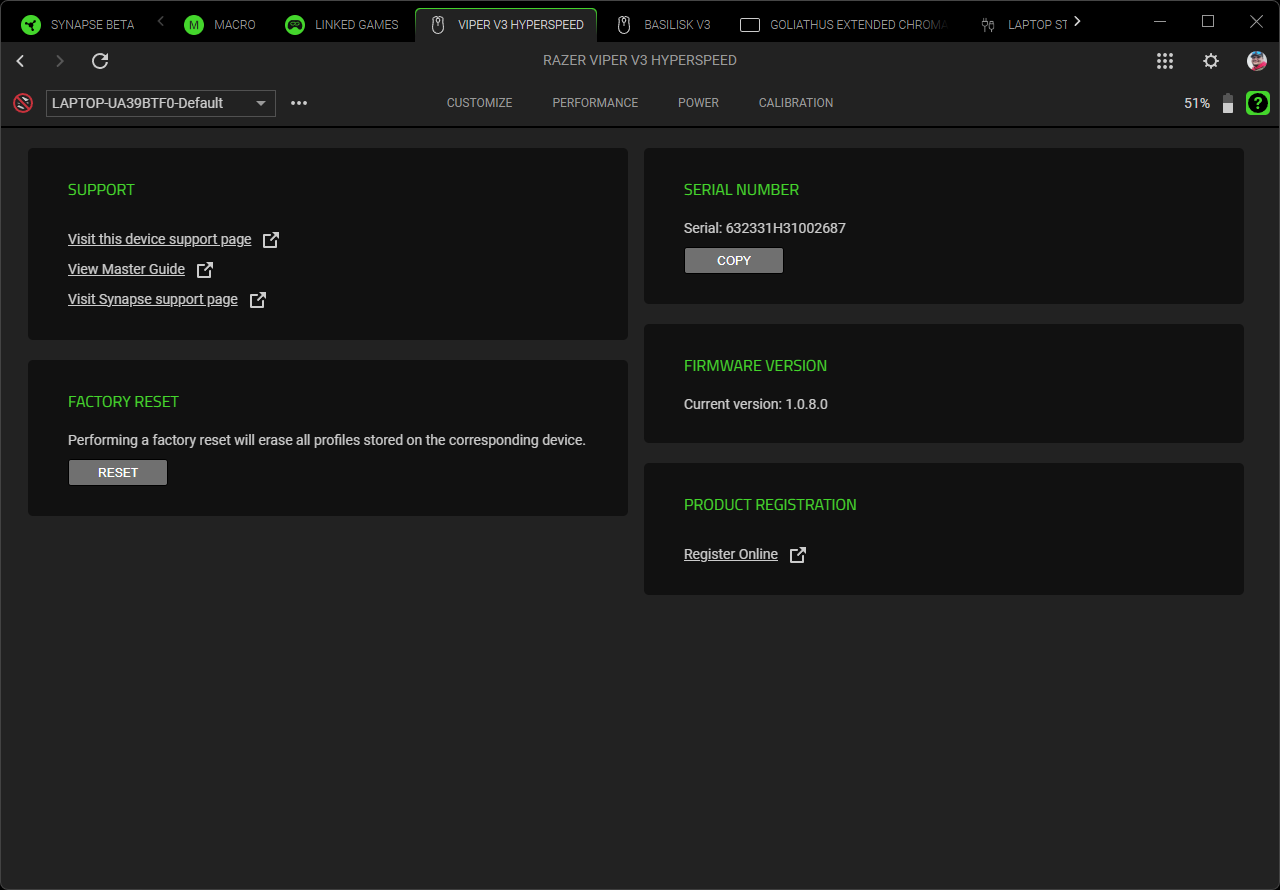
Task: Go to the Customize section
Action: pyautogui.click(x=479, y=103)
